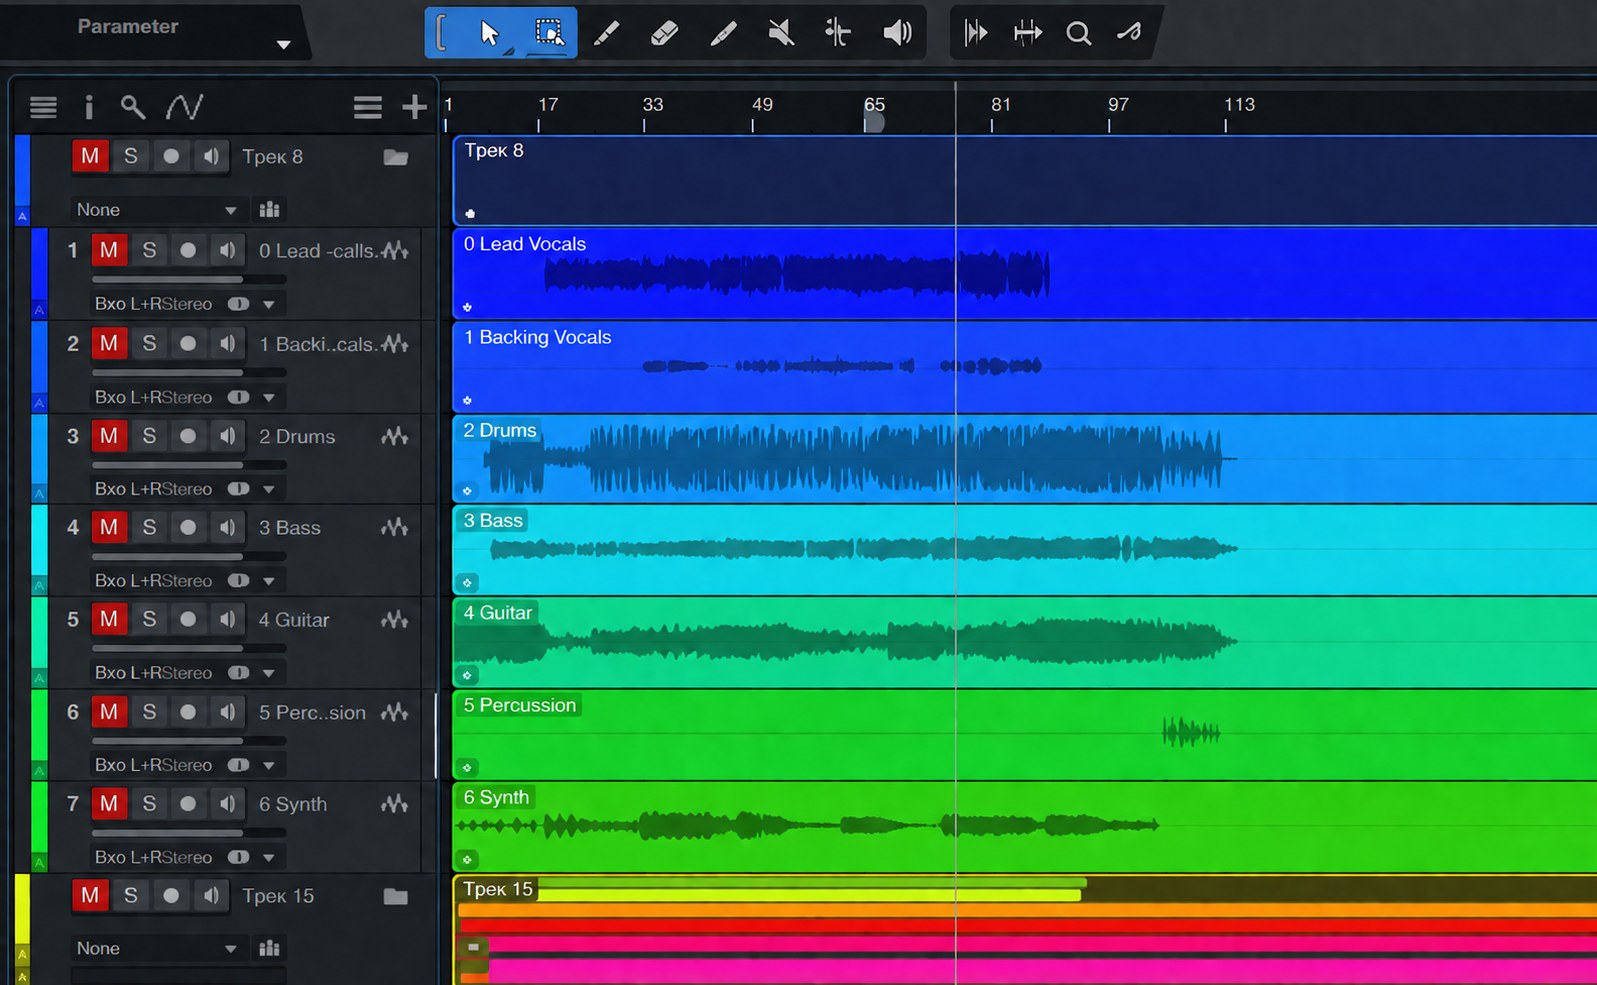The height and width of the screenshot is (985, 1597).
Task: Unmute the 2 Drums track
Action: [x=109, y=436]
